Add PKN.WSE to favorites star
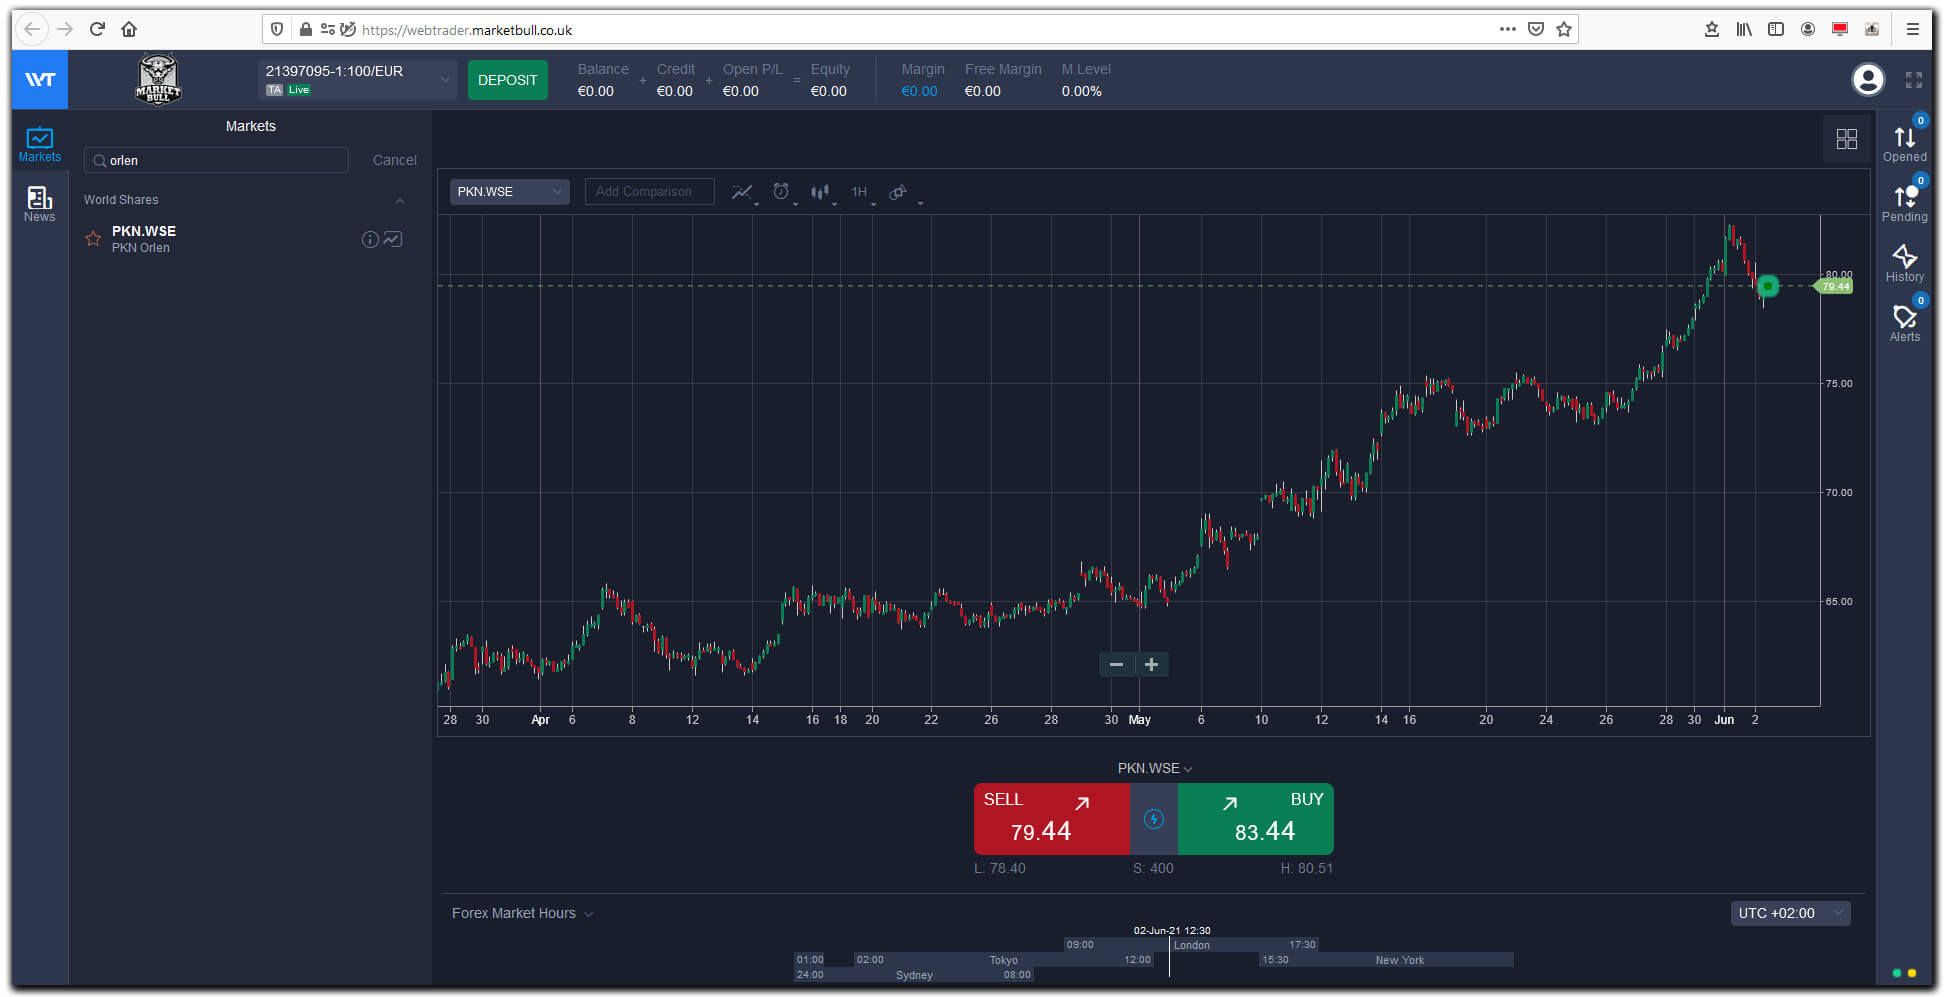1944x997 pixels. coord(93,239)
